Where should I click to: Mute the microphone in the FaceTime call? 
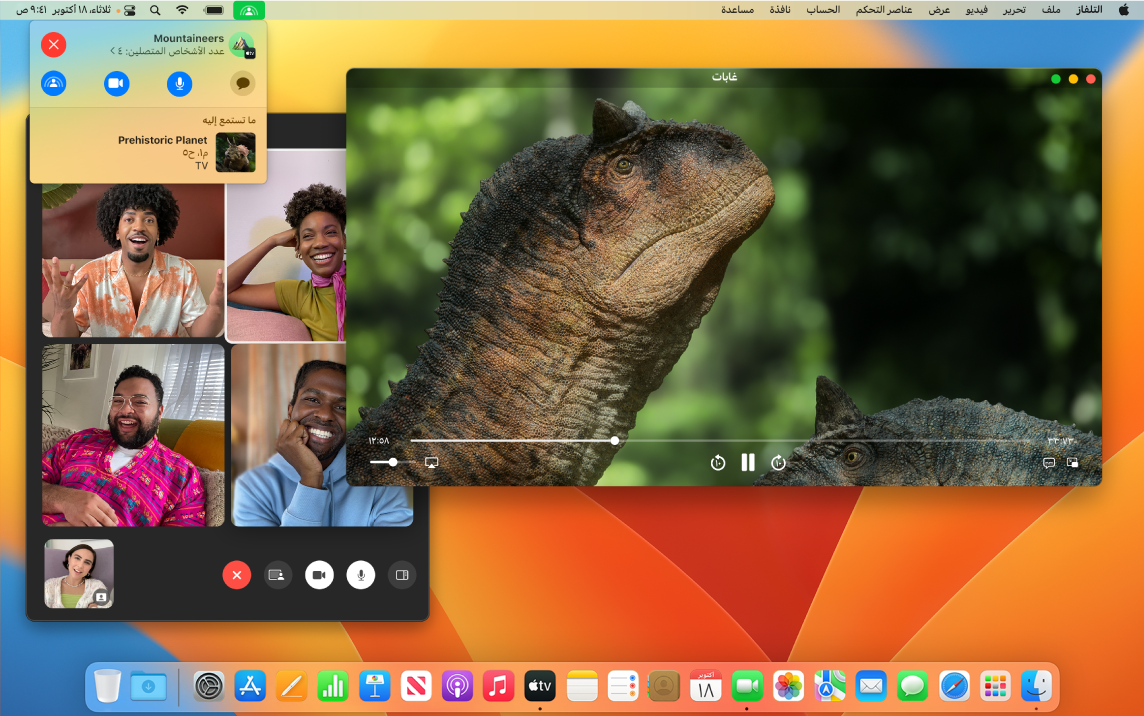coord(360,575)
